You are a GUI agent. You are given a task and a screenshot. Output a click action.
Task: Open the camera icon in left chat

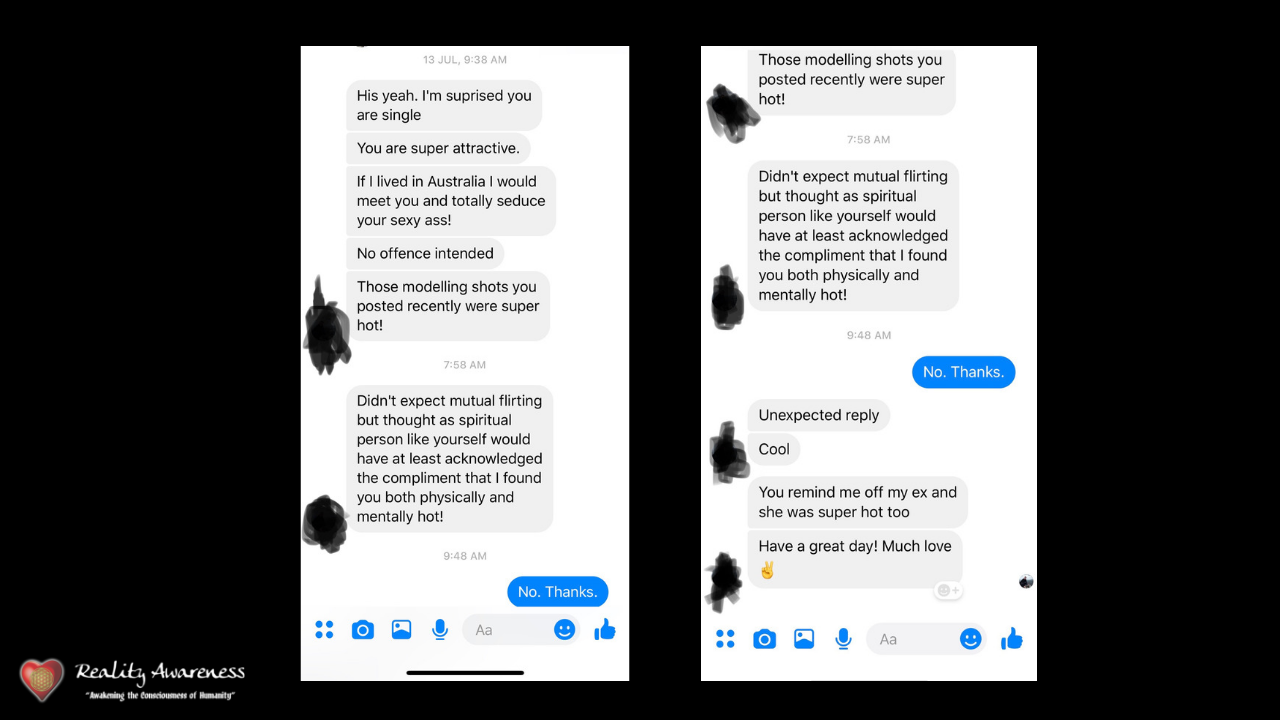[363, 630]
